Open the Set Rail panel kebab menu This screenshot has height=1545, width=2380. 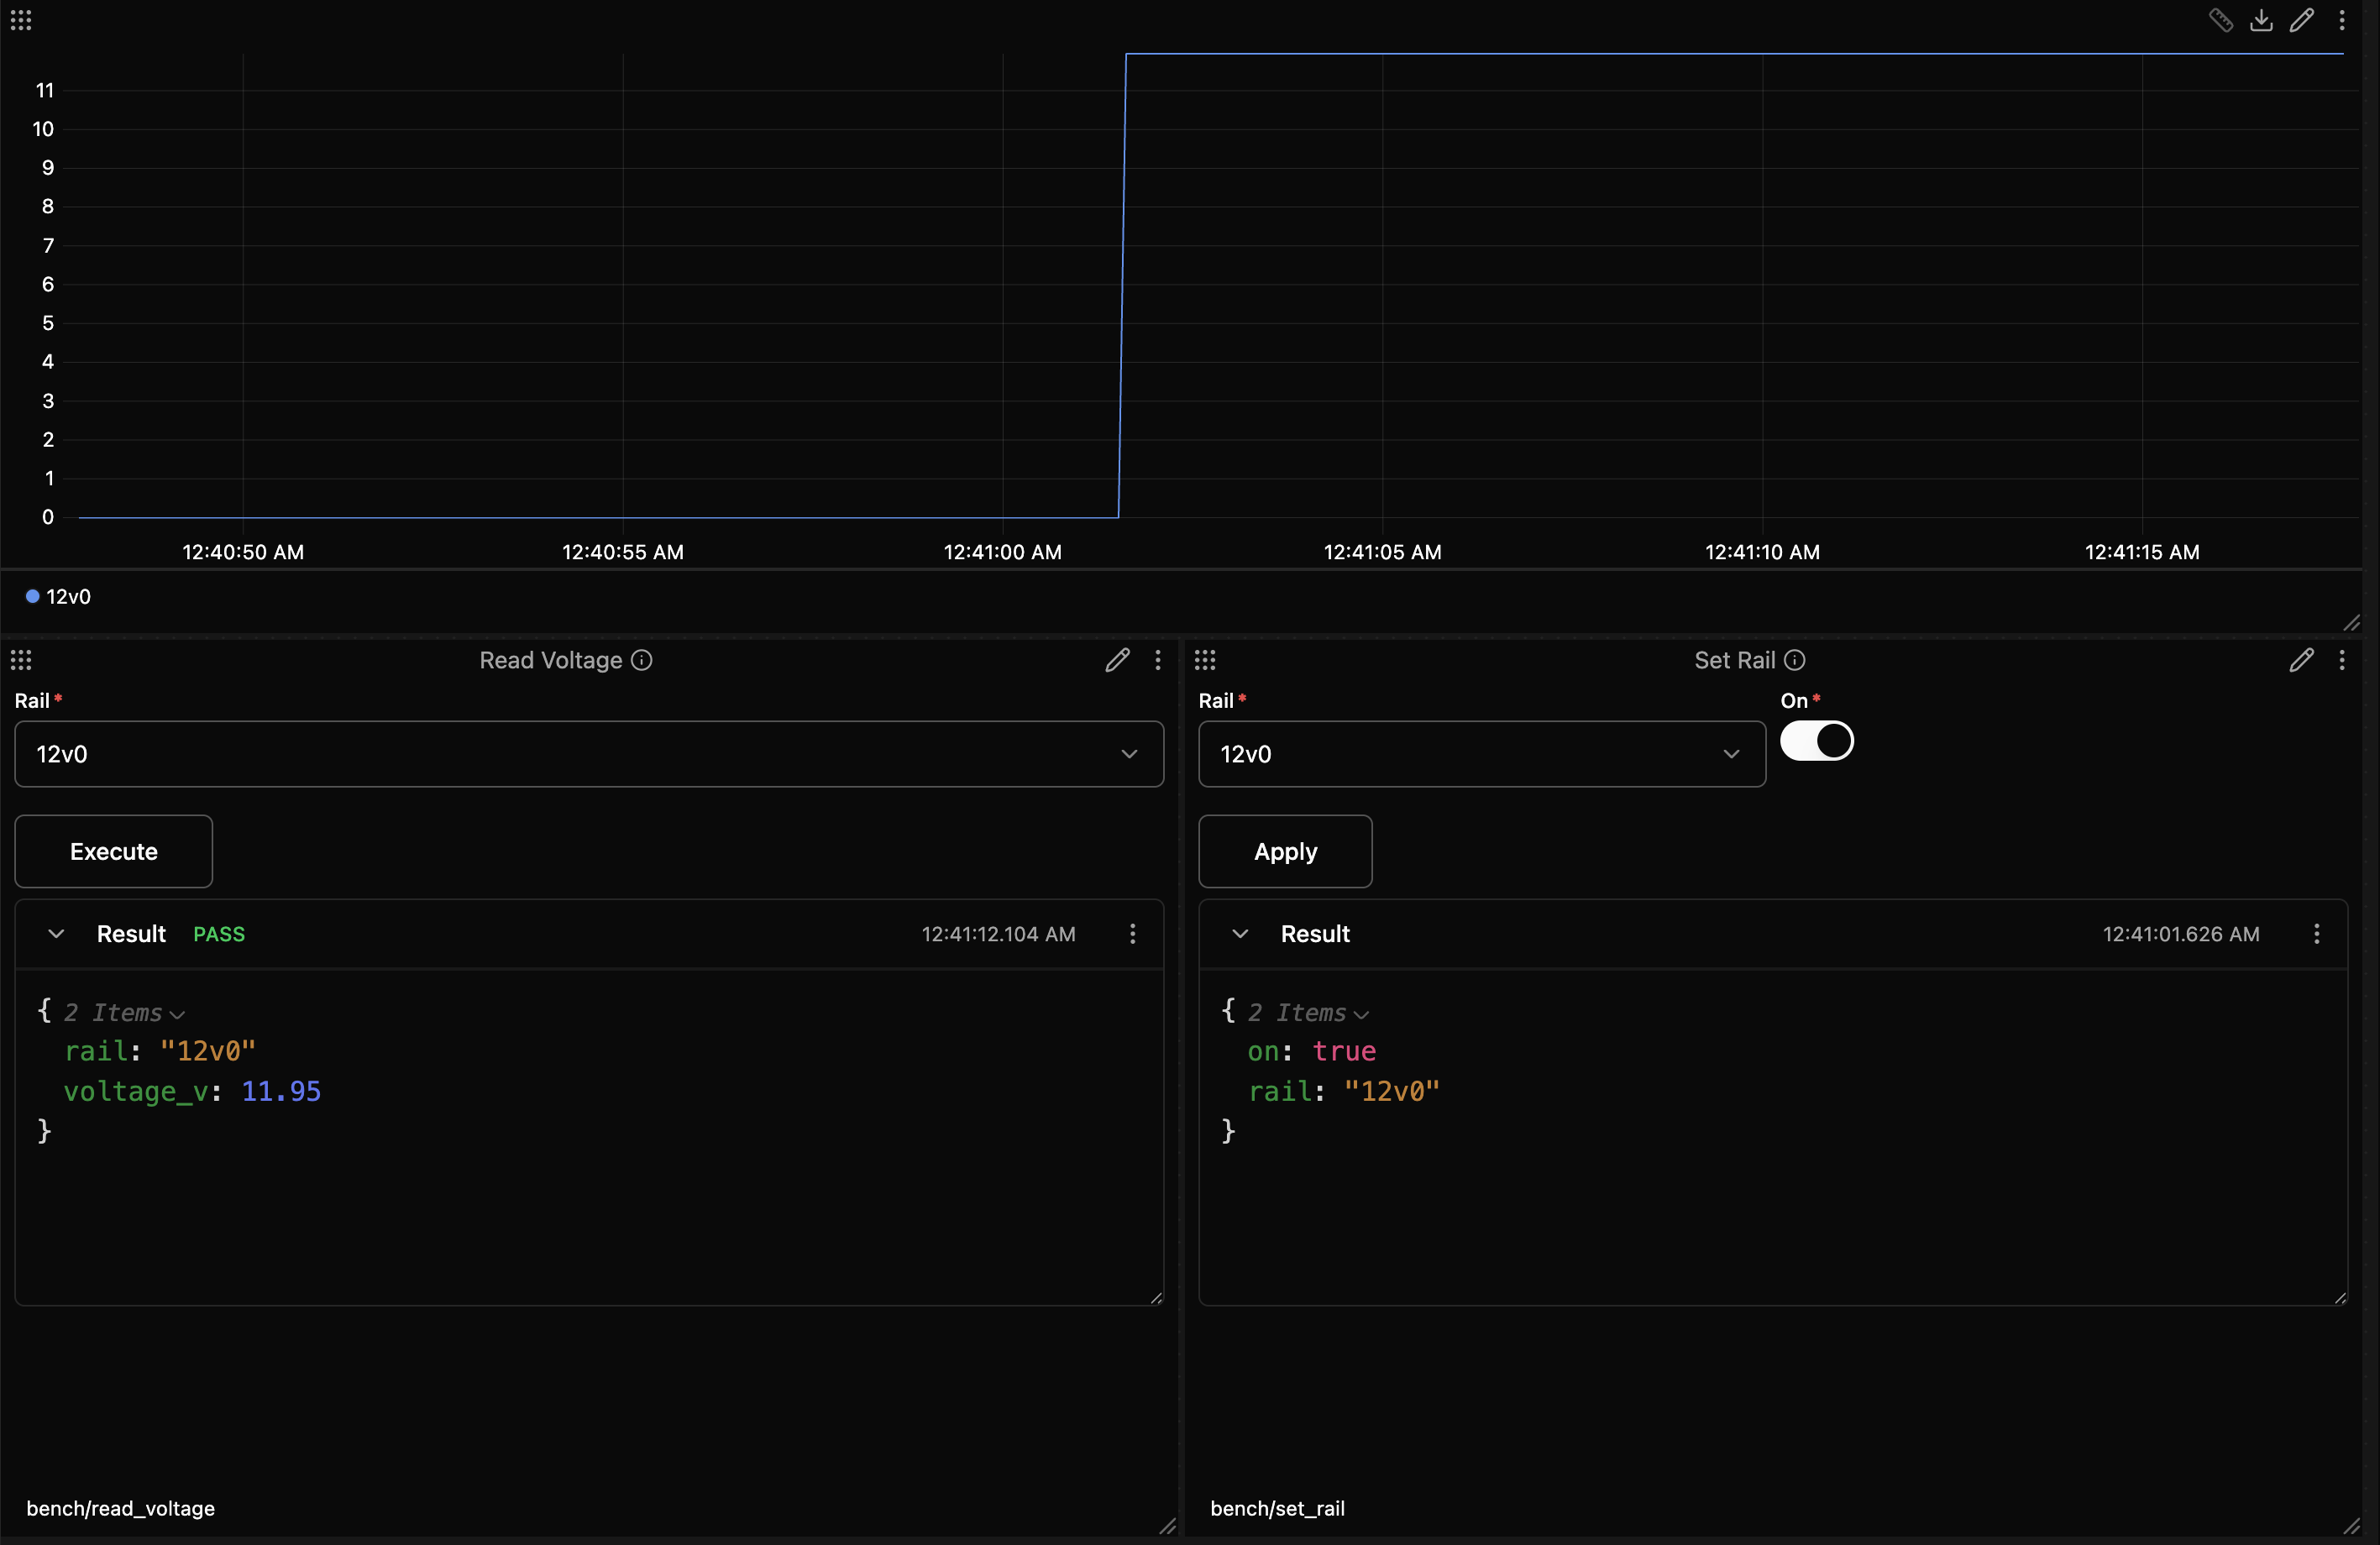pos(2342,660)
